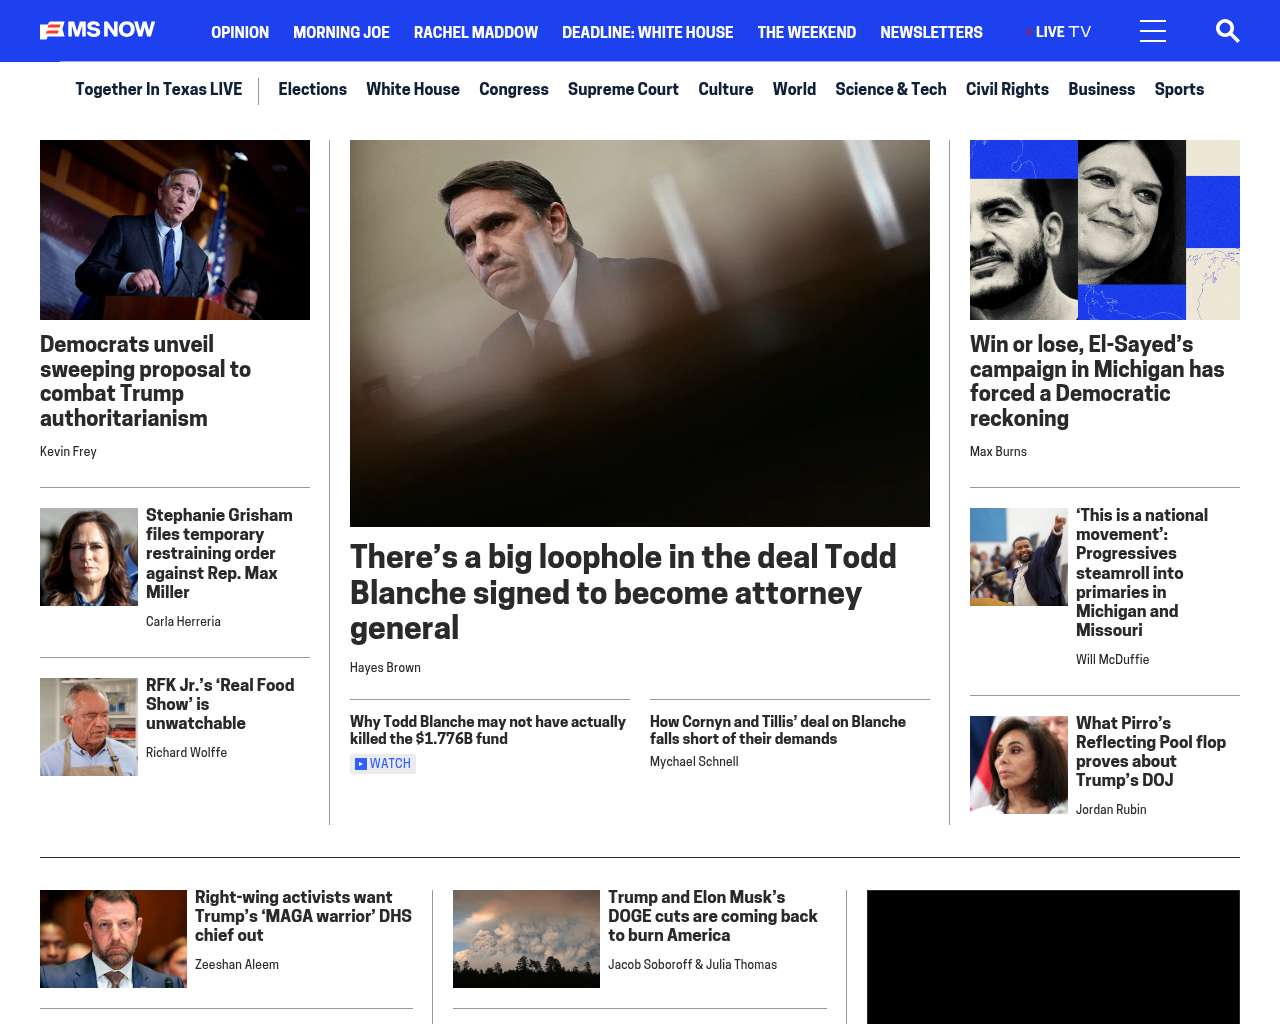Open the White House section
Image resolution: width=1280 pixels, height=1024 pixels.
(x=413, y=89)
